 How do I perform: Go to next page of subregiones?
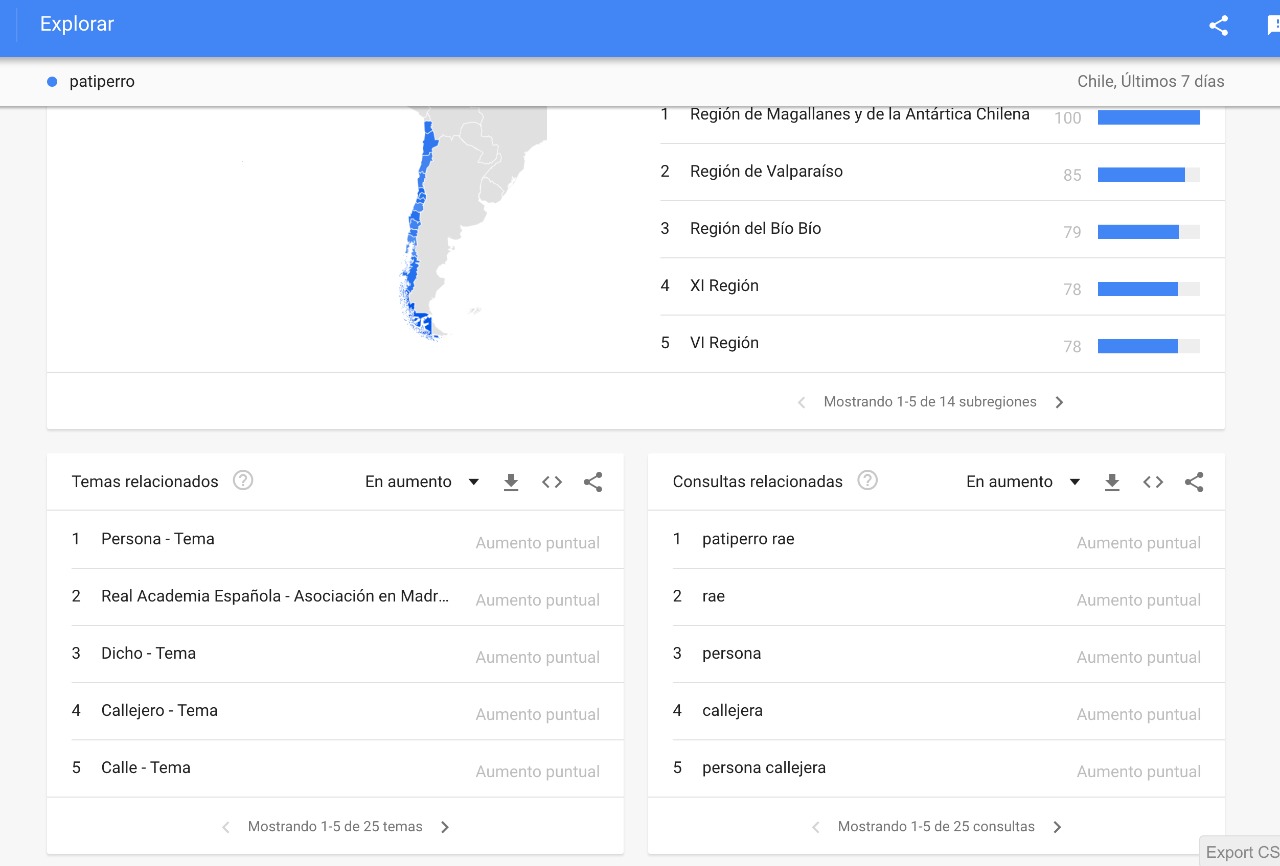tap(1060, 402)
